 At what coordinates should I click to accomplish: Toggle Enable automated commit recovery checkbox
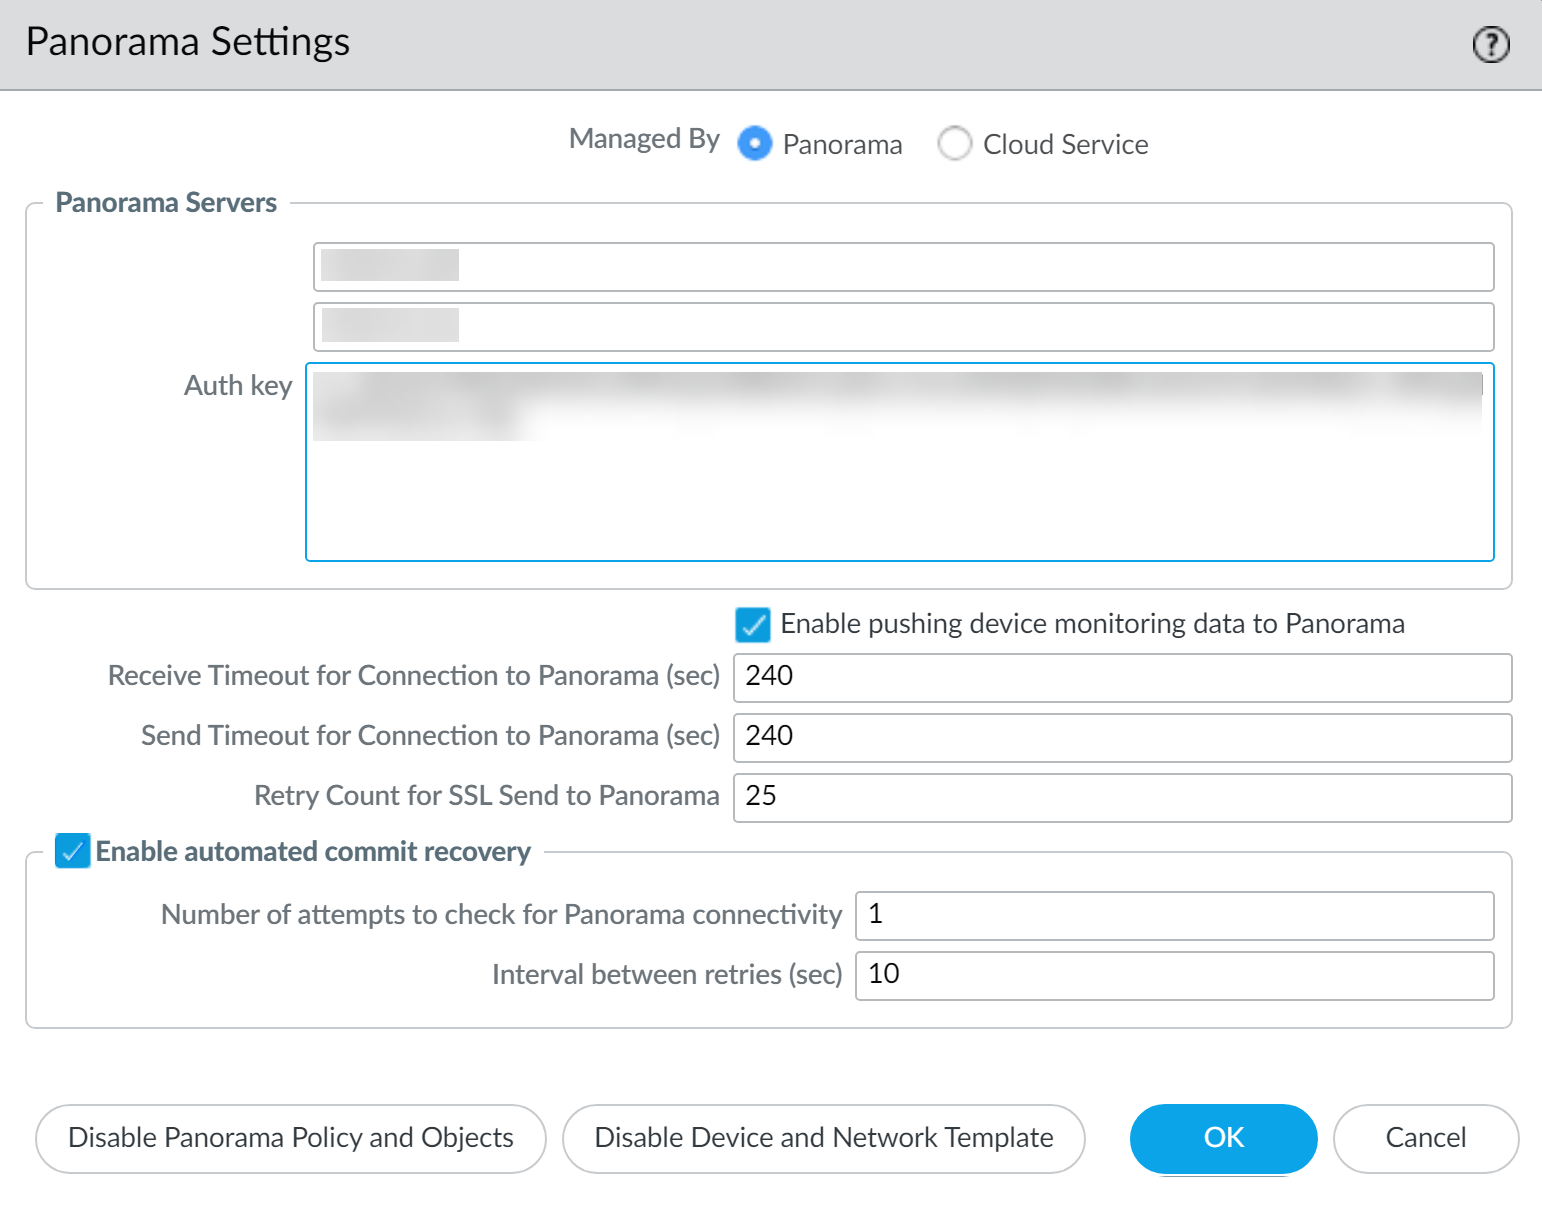[73, 851]
